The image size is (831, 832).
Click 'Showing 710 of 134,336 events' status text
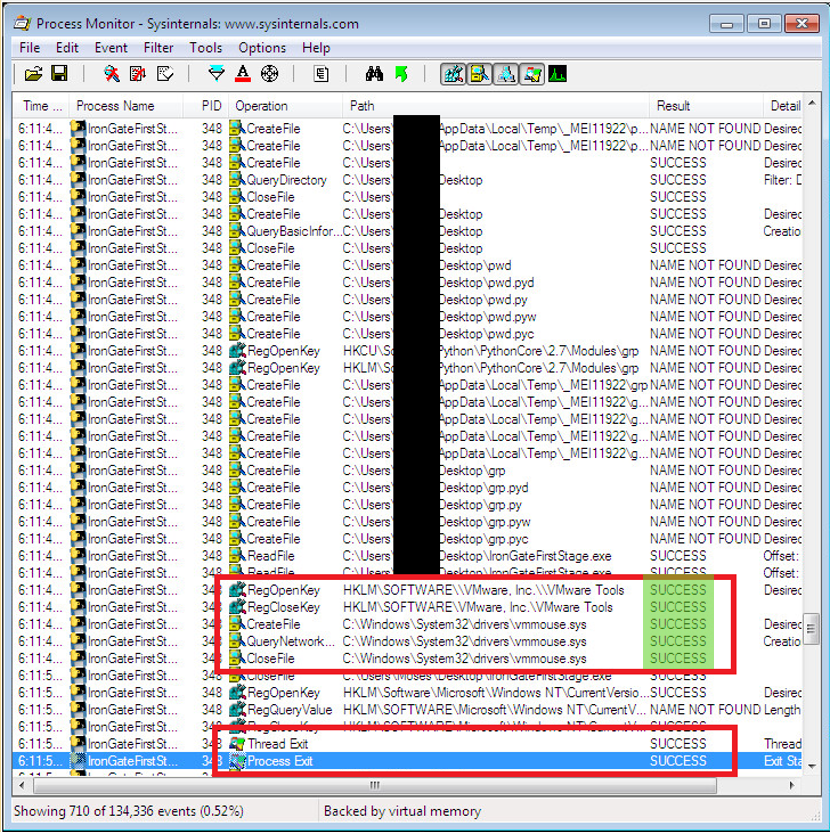pos(128,811)
